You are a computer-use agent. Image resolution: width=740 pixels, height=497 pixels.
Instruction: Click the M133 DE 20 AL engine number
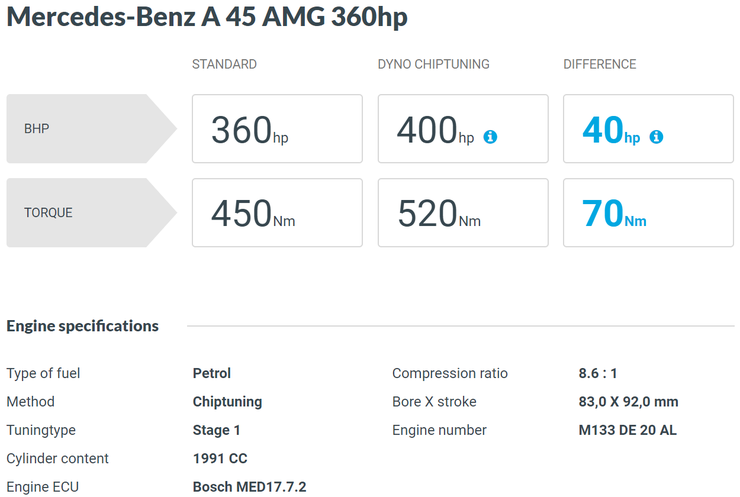coord(627,430)
